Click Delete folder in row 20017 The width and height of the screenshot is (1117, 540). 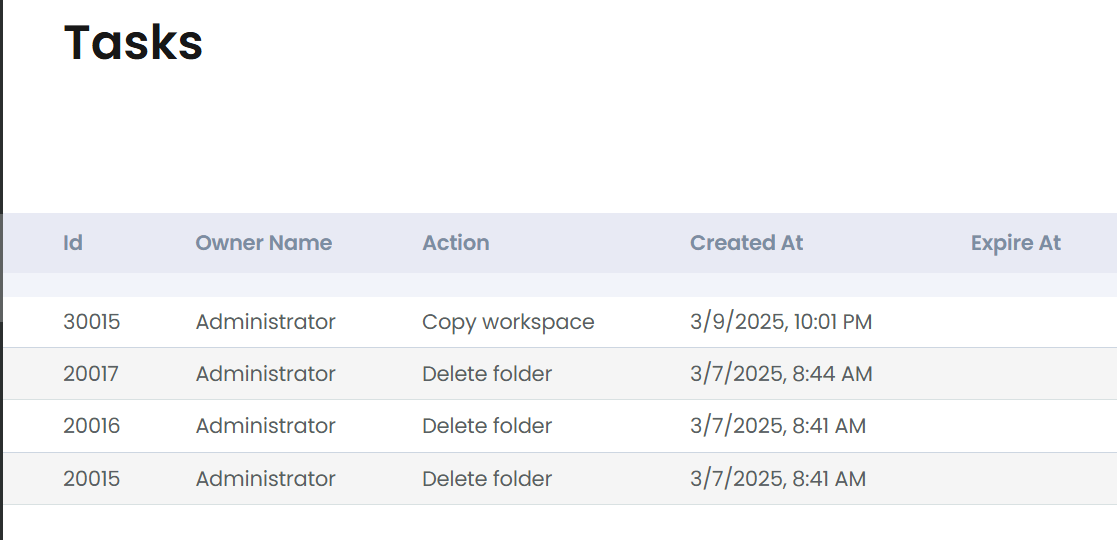(x=487, y=374)
